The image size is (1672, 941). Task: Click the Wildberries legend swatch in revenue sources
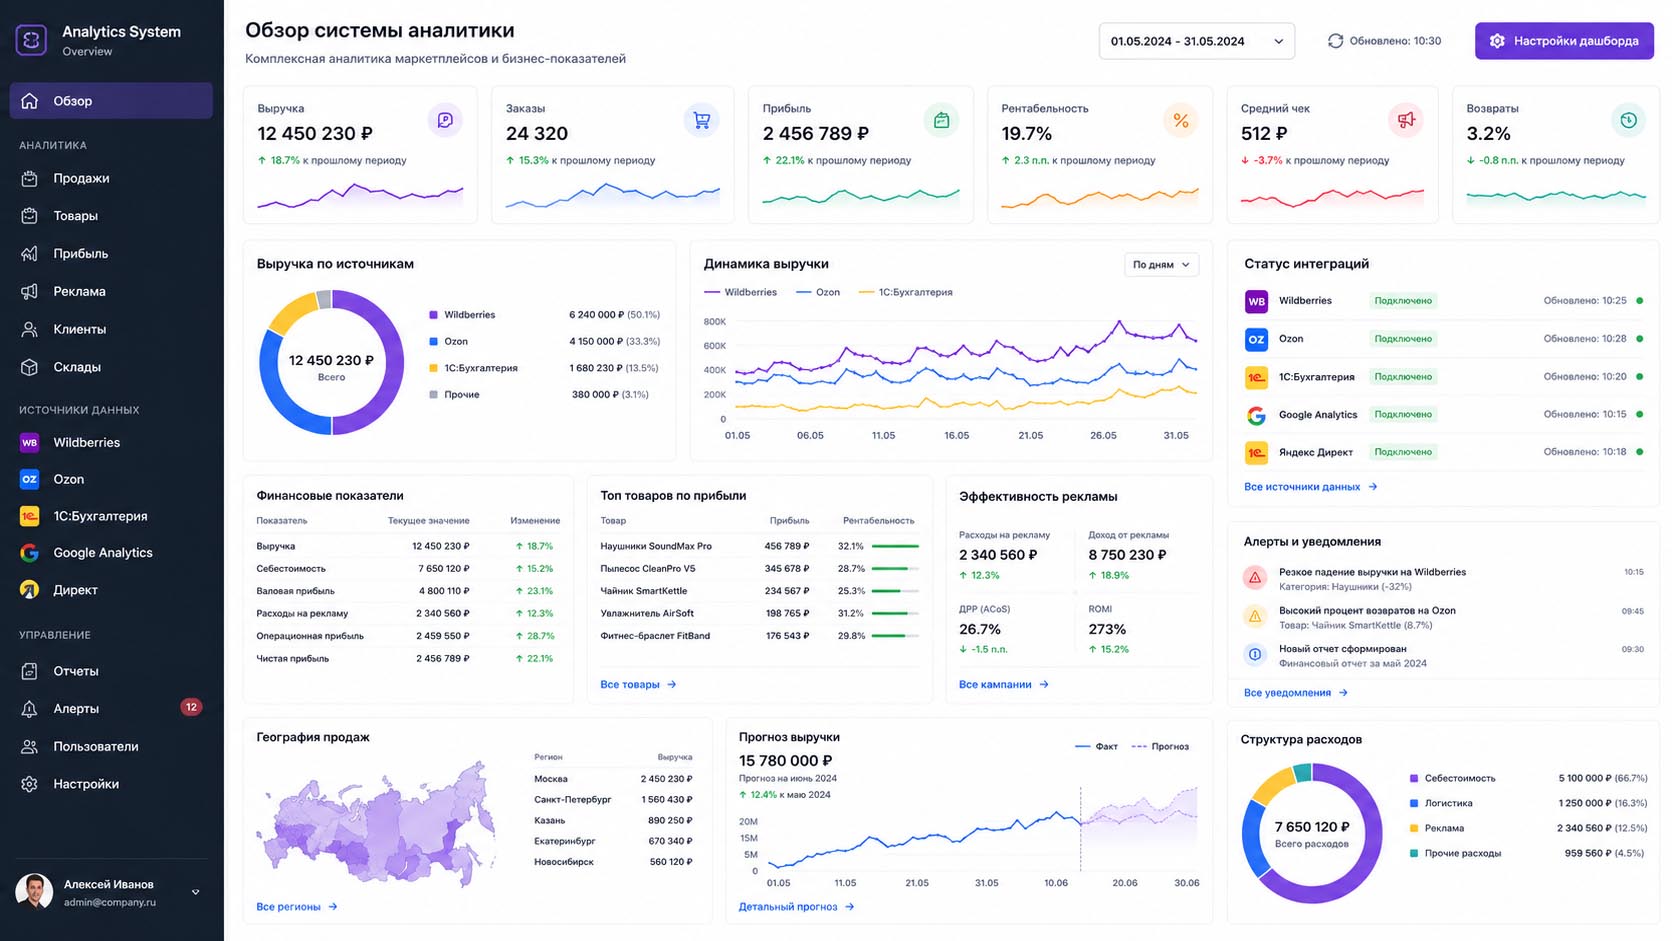433,315
